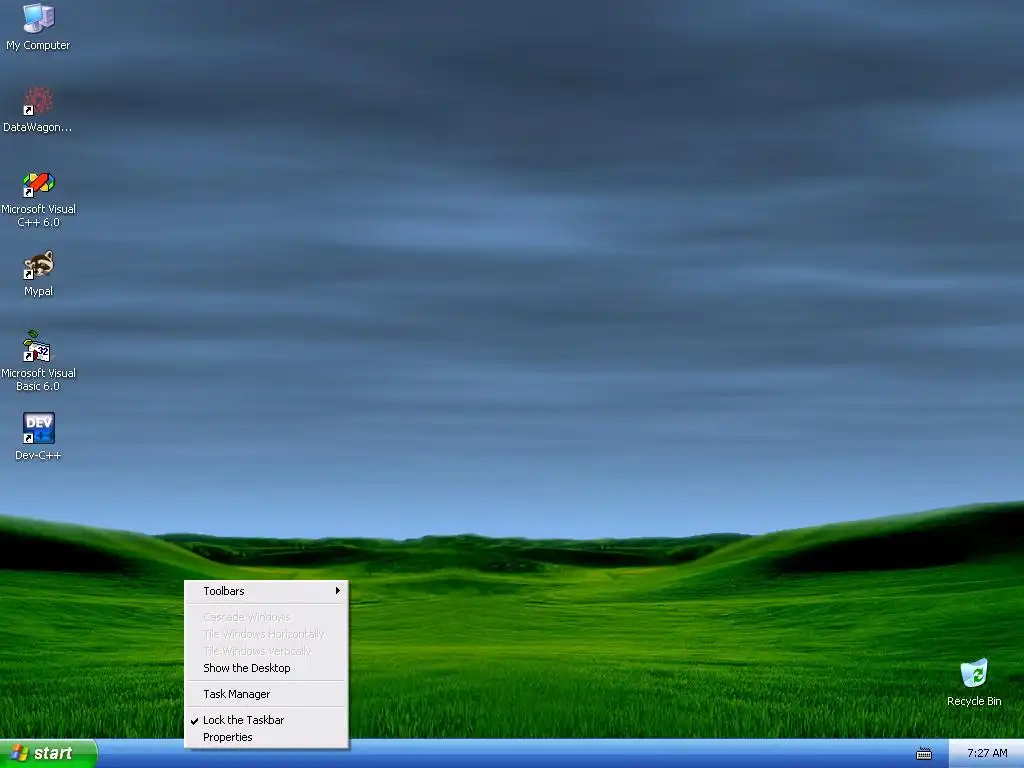Select the Microsoft Visual C++ 6.0 icon
Viewport: 1024px width, 768px height.
click(x=39, y=184)
